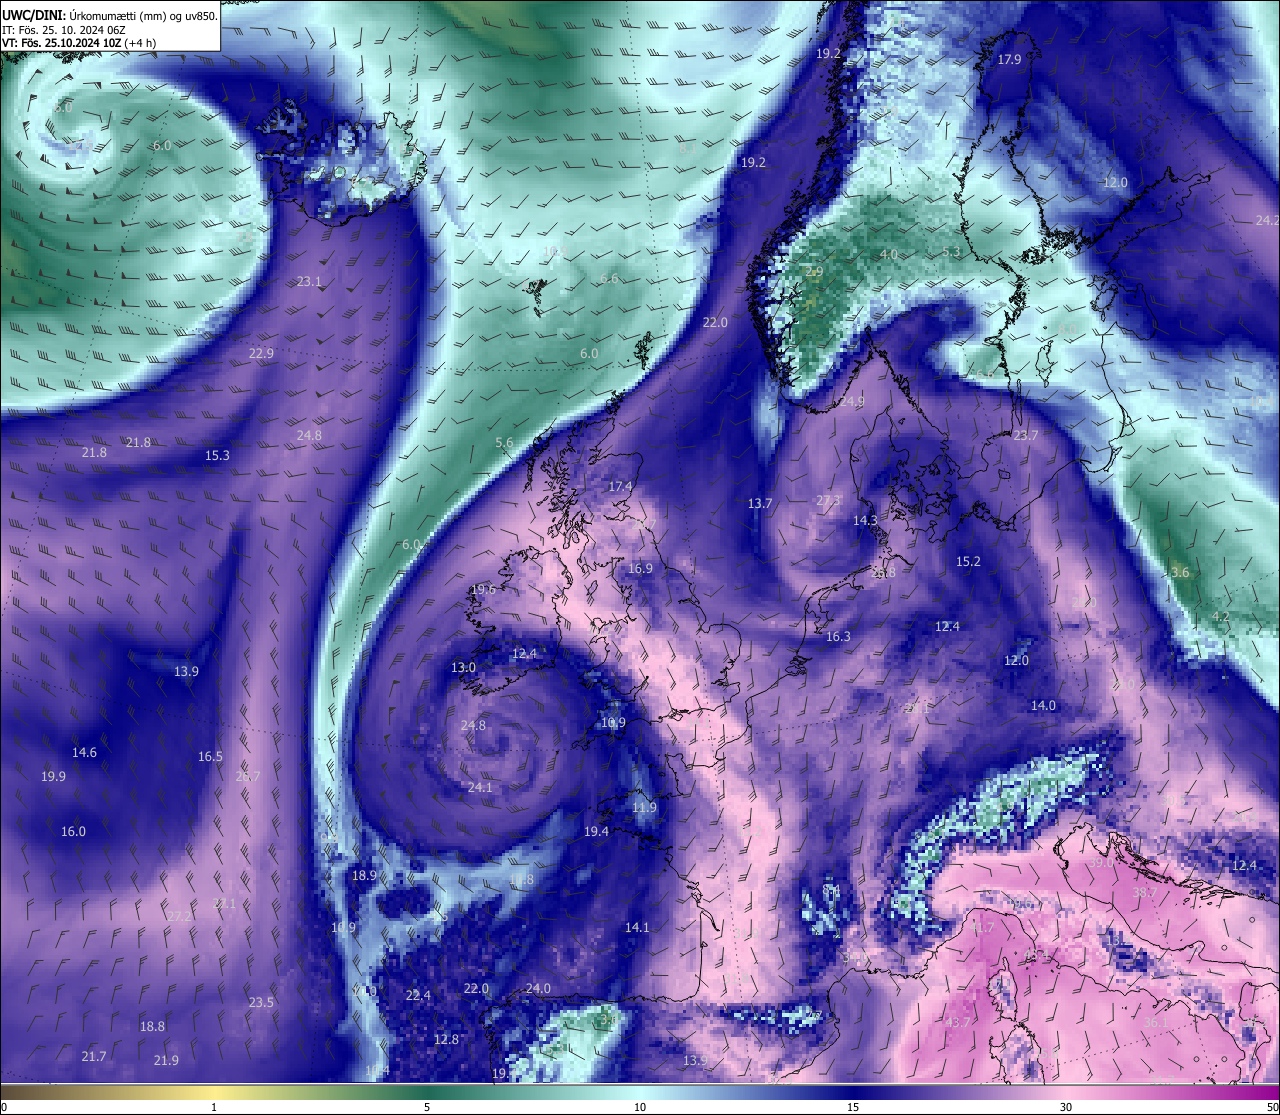Screen dimensions: 1280x1115
Task: Click the 'UWC/DINI: Úrkomumætti (mm) og uv850.' title
Action: pyautogui.click(x=109, y=16)
